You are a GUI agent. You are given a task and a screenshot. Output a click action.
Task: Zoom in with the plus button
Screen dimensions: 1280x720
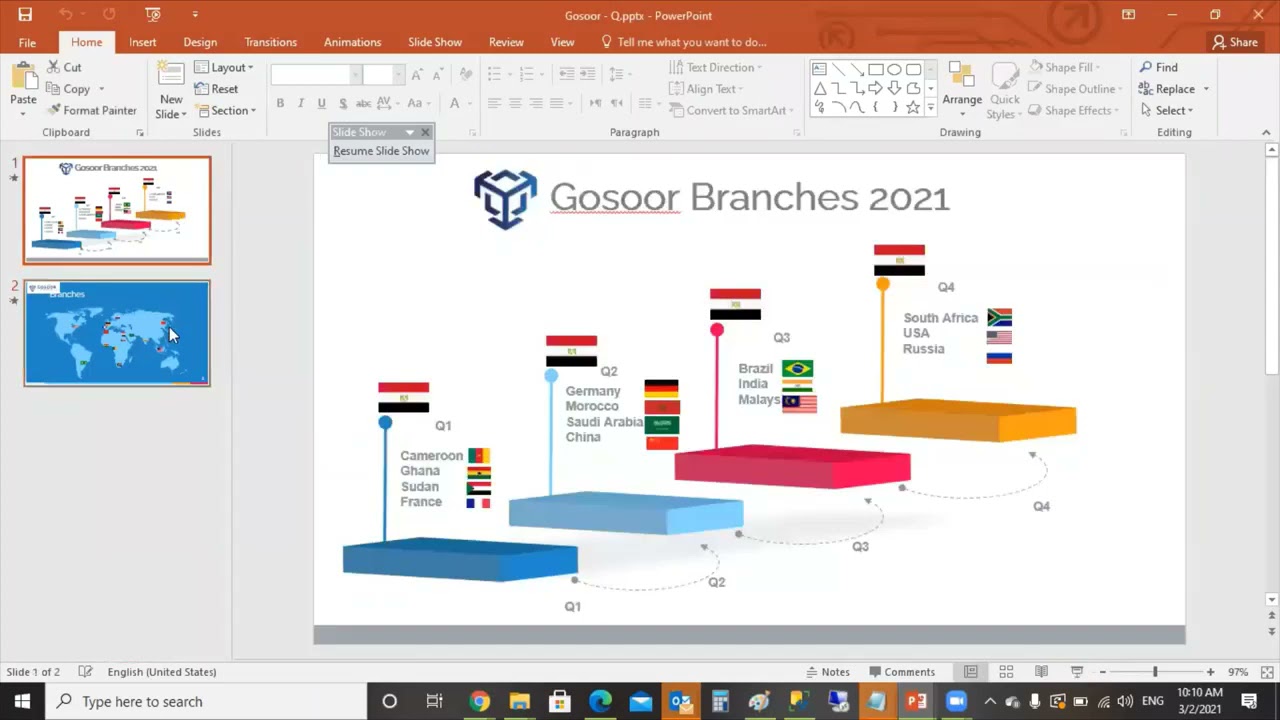coord(1210,672)
